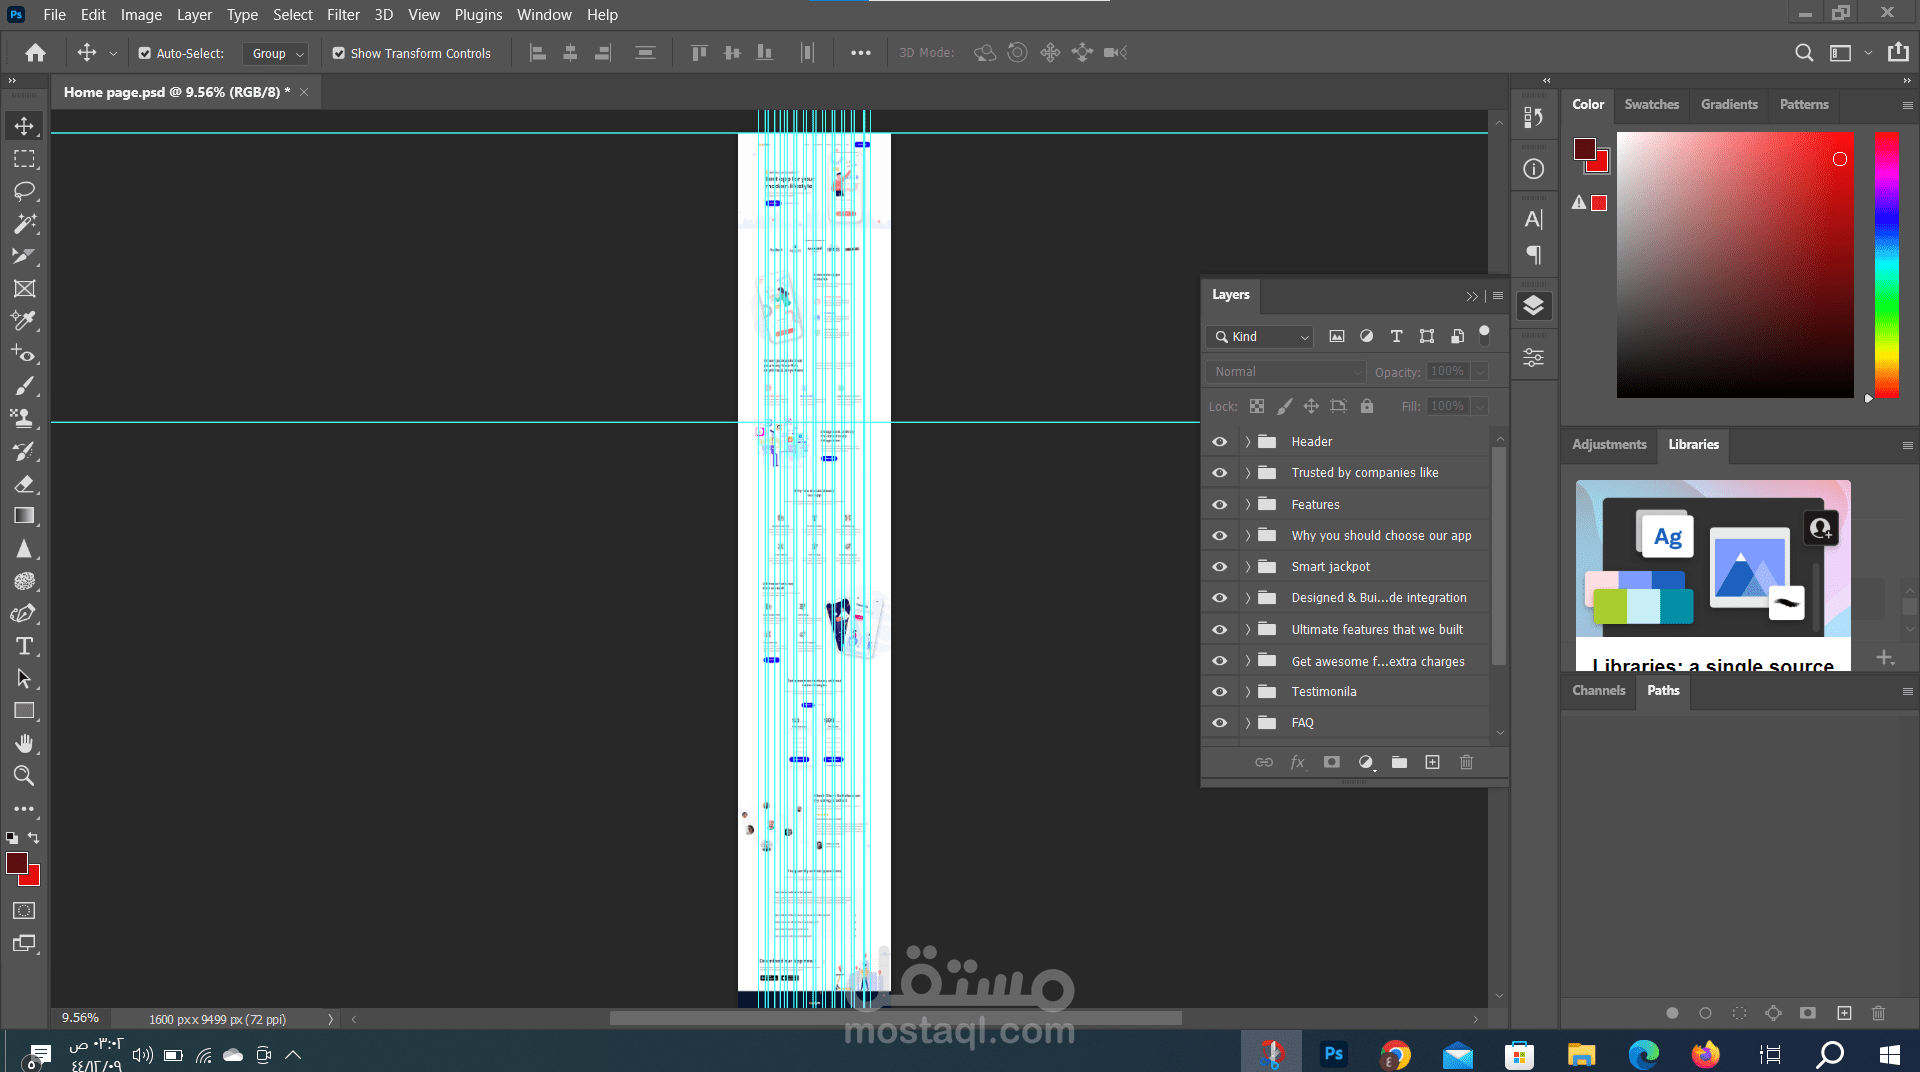Select the Hand tool

24,743
